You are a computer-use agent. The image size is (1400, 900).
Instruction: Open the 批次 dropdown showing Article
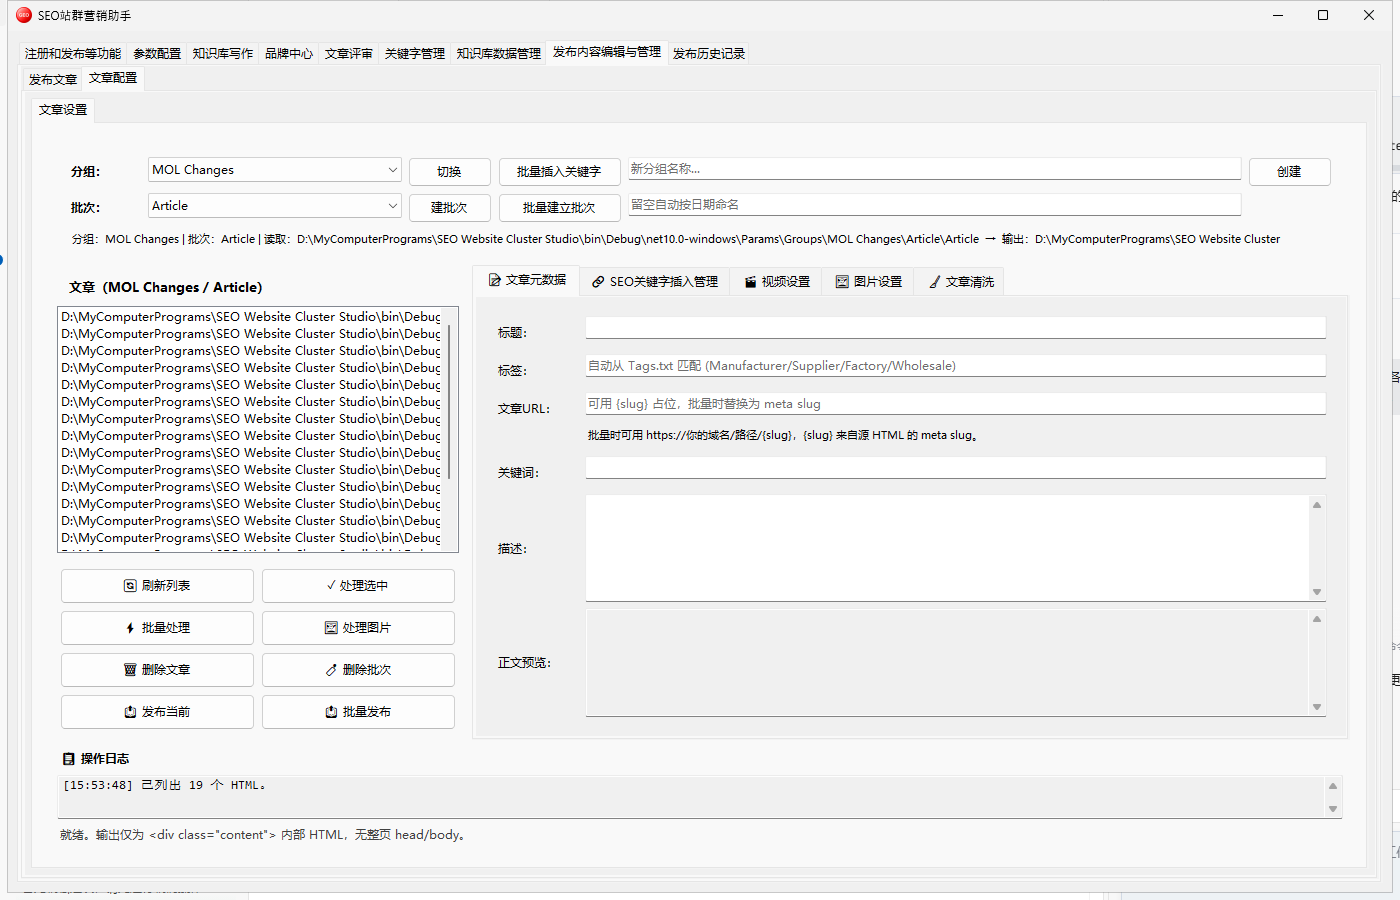[x=274, y=206]
